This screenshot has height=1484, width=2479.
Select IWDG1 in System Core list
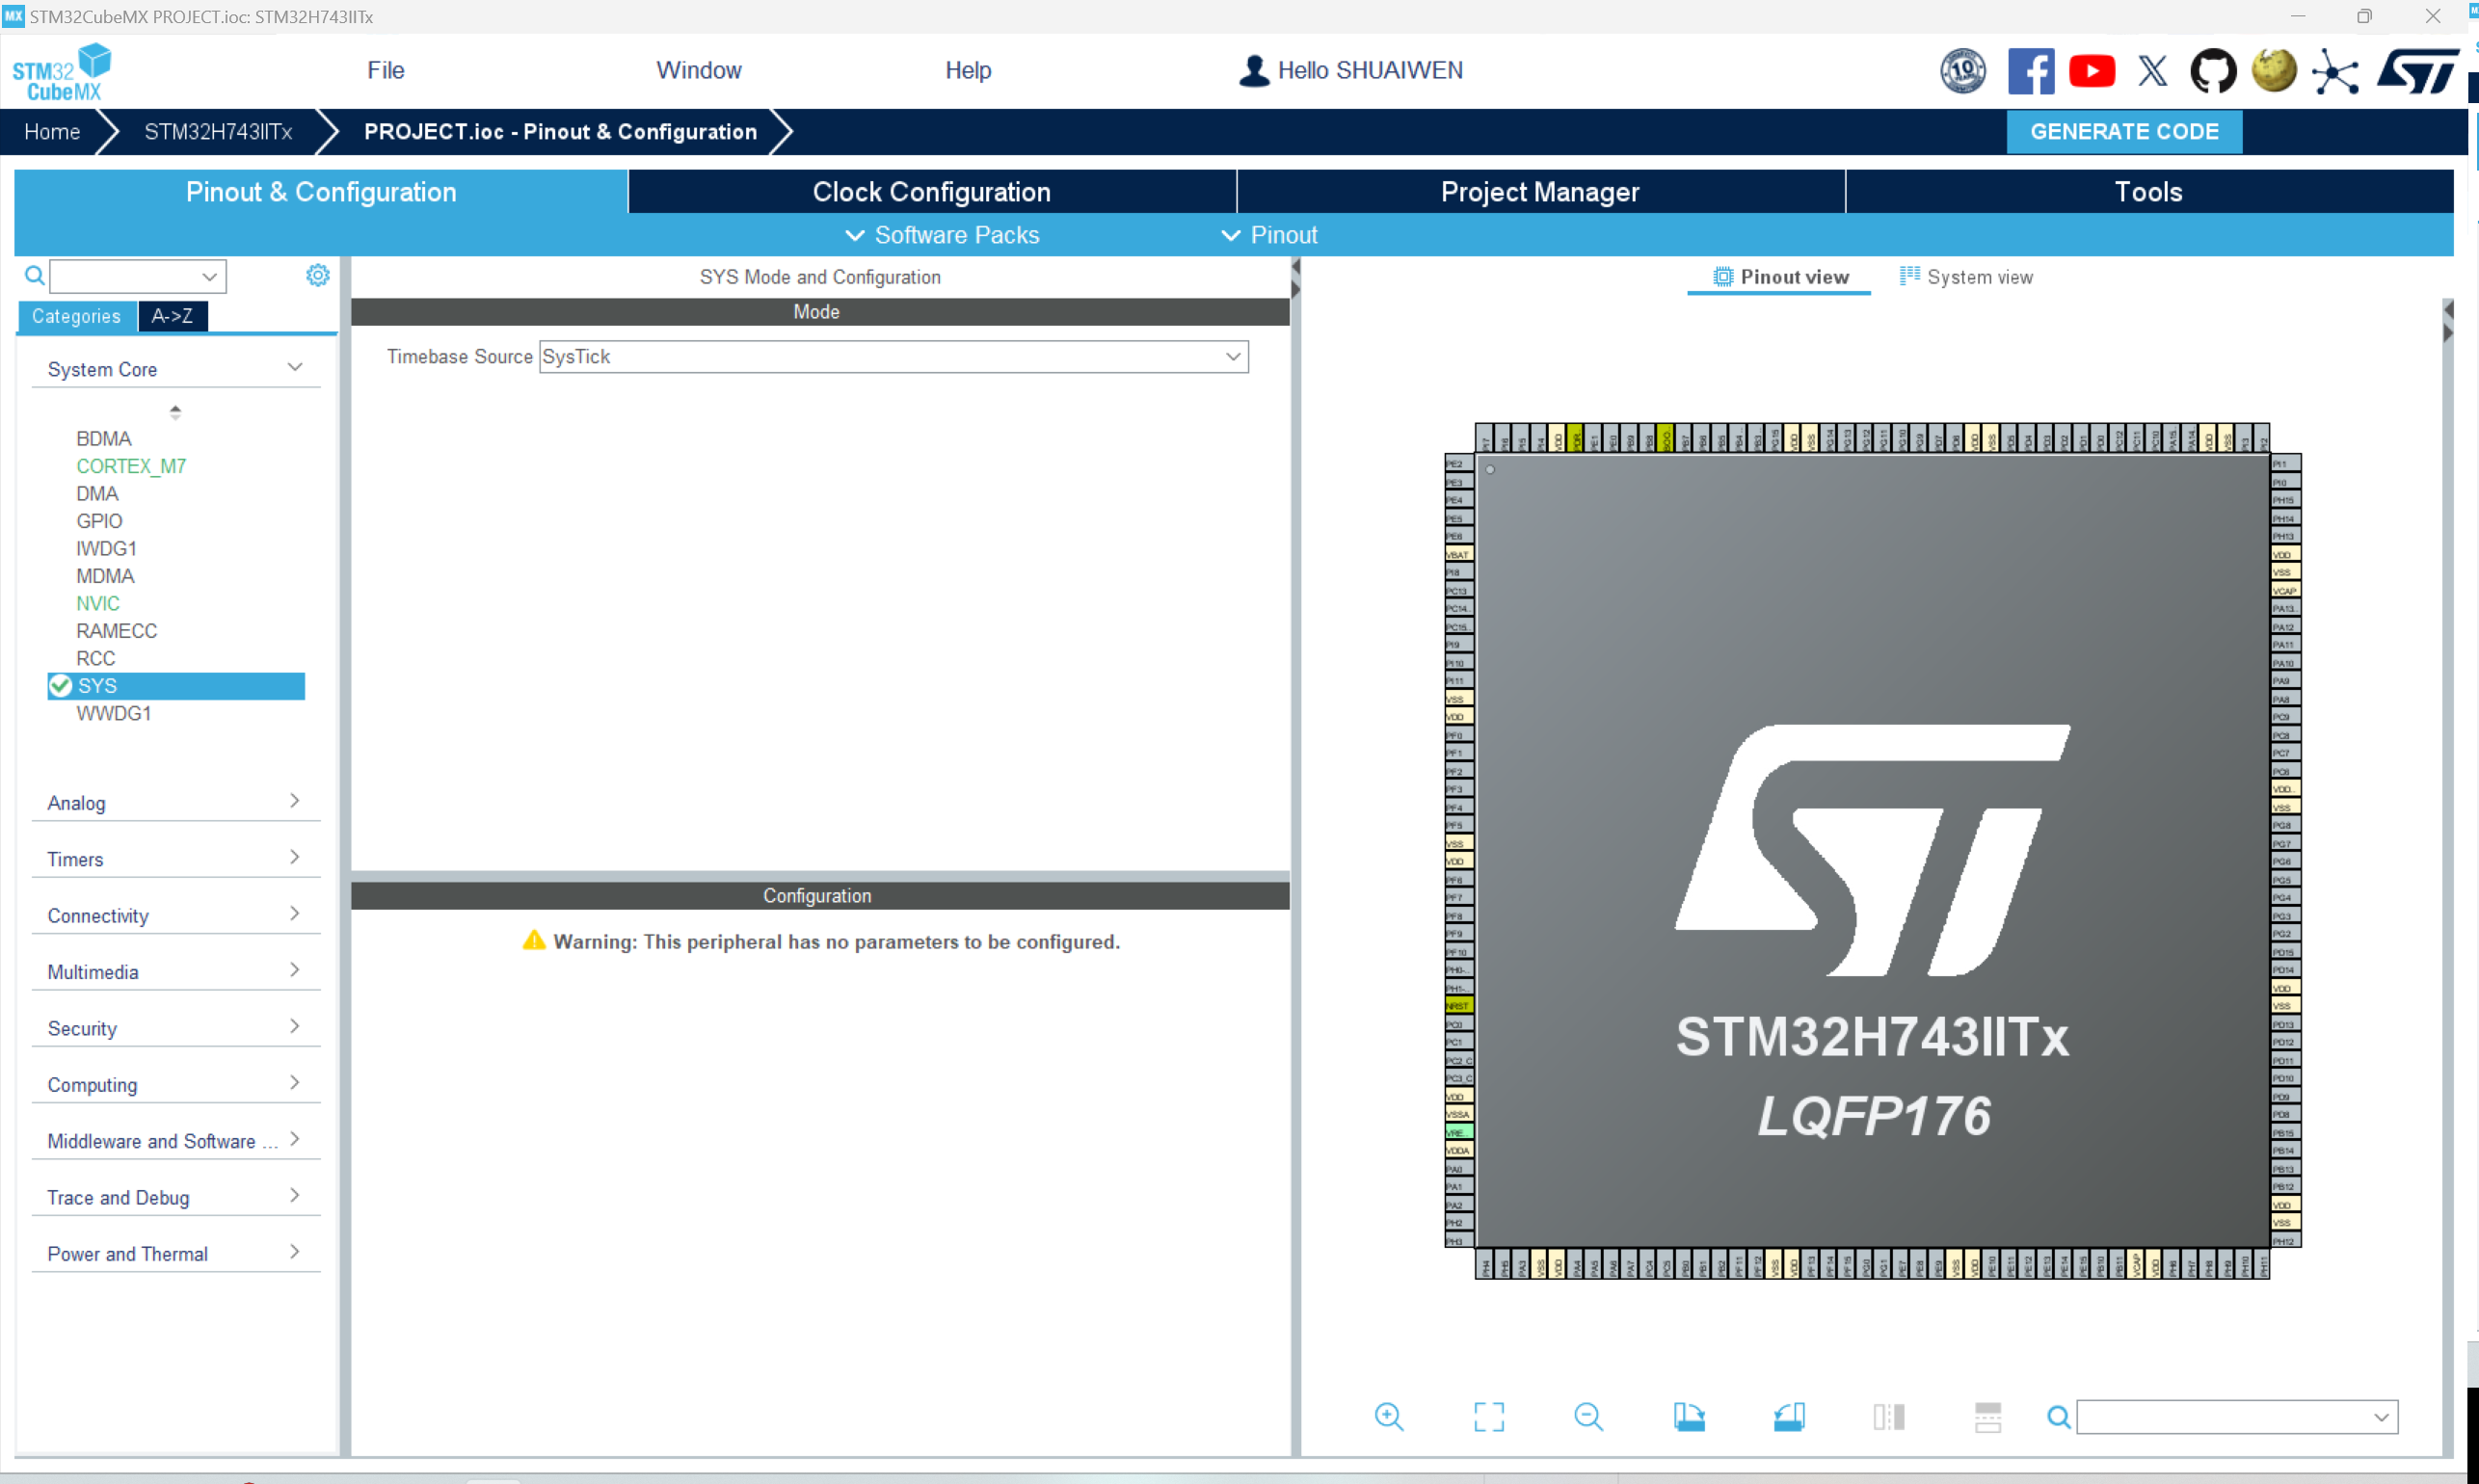[106, 548]
